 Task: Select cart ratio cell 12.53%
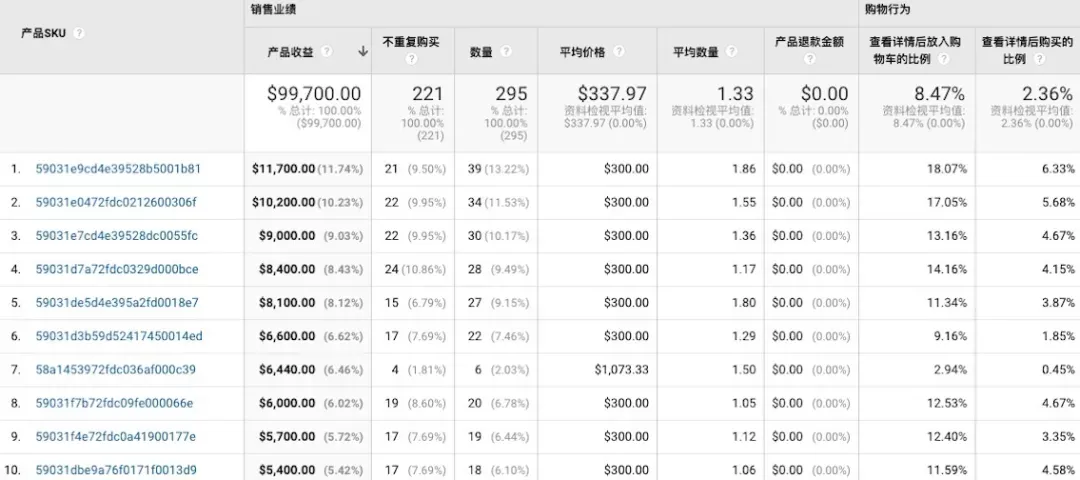[x=947, y=403]
